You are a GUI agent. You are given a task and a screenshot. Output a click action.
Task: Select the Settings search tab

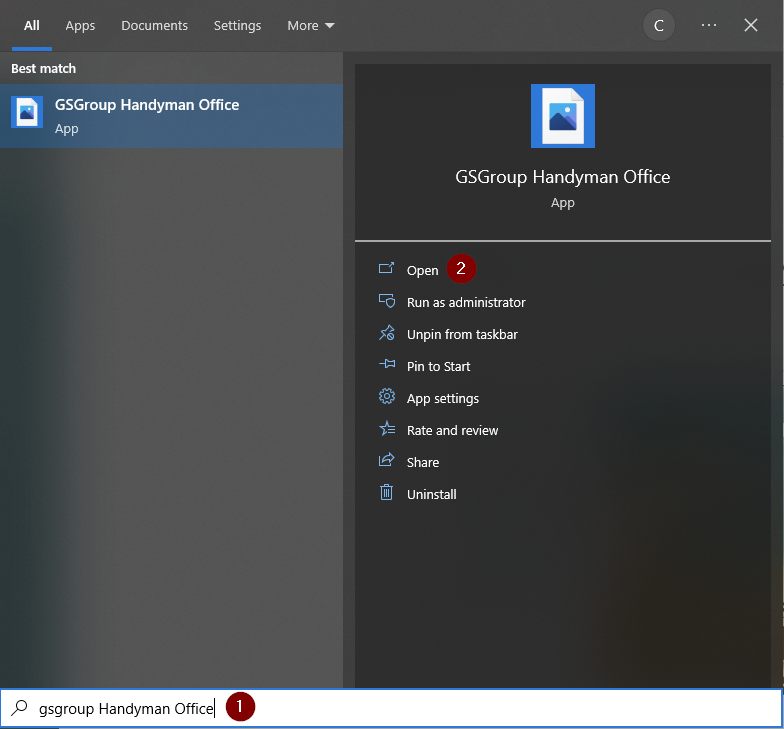point(237,26)
